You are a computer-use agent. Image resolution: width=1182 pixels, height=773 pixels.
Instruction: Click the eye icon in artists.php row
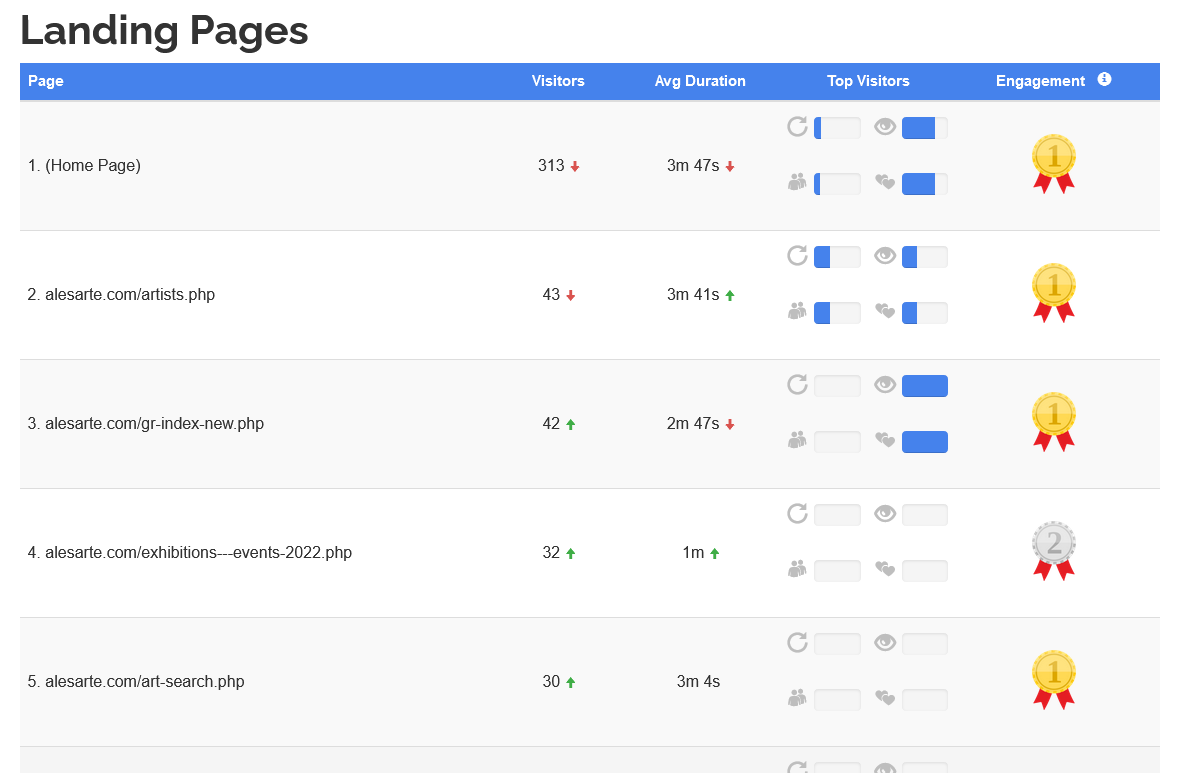tap(885, 256)
